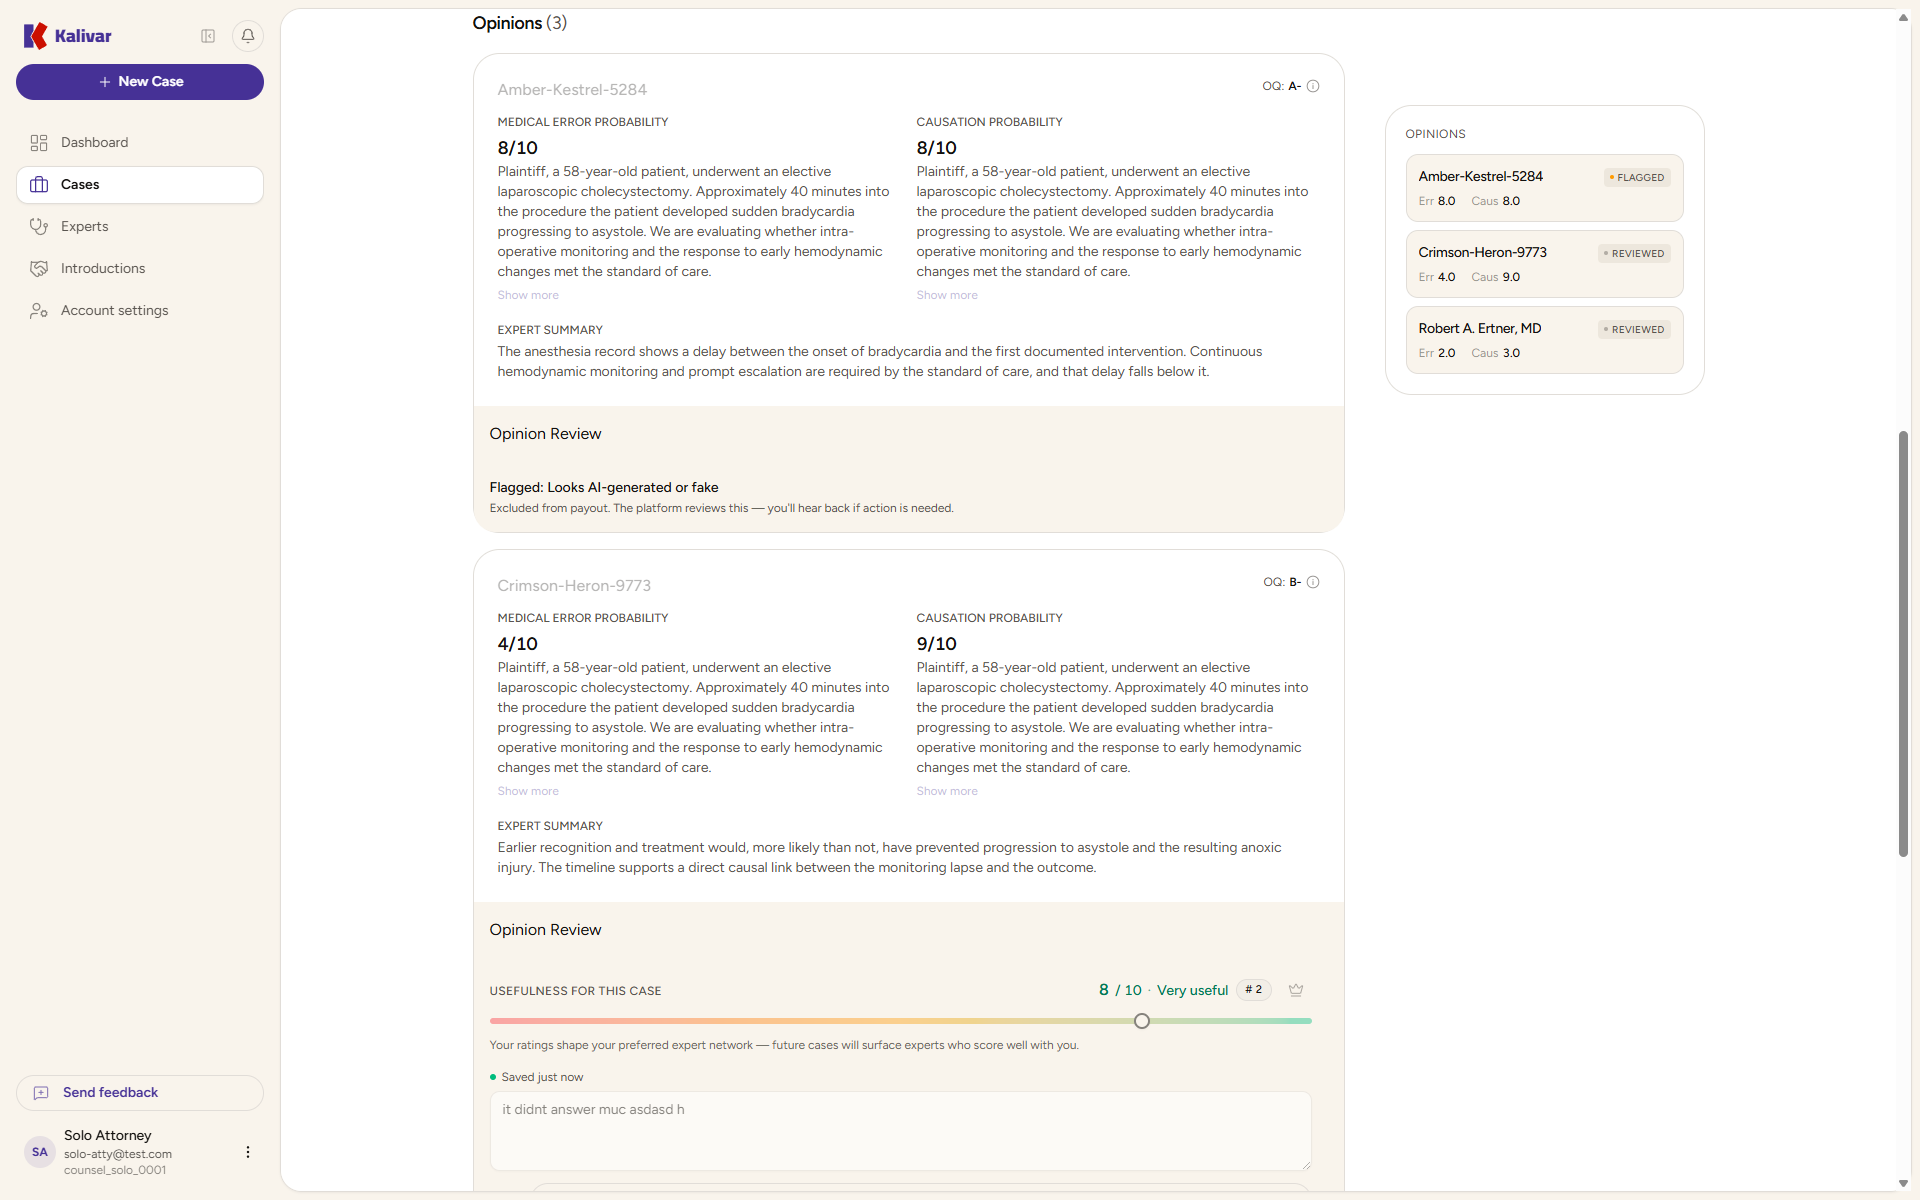Go to the Dashboard
This screenshot has width=1920, height=1200.
[140, 142]
